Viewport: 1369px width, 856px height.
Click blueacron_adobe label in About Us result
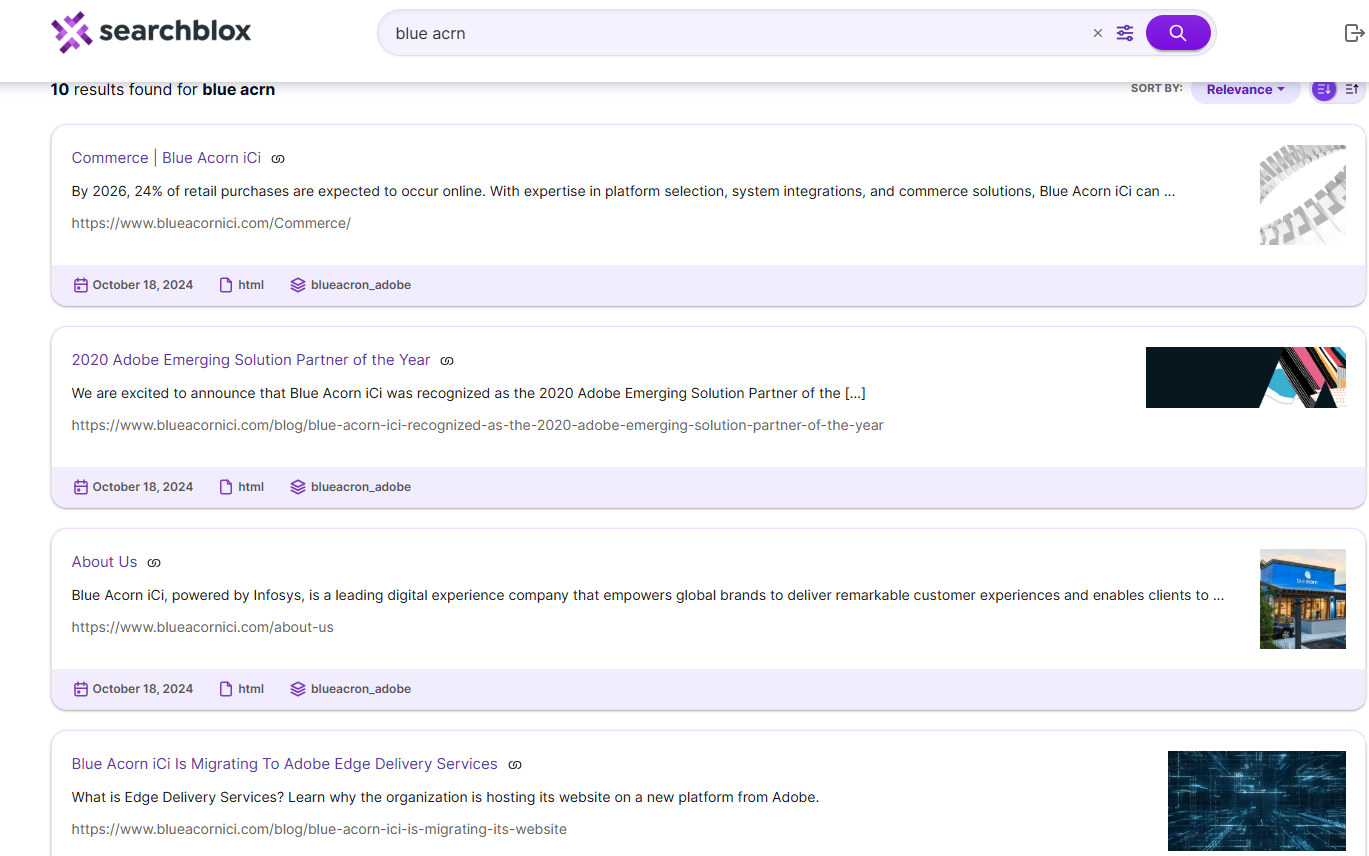point(361,689)
